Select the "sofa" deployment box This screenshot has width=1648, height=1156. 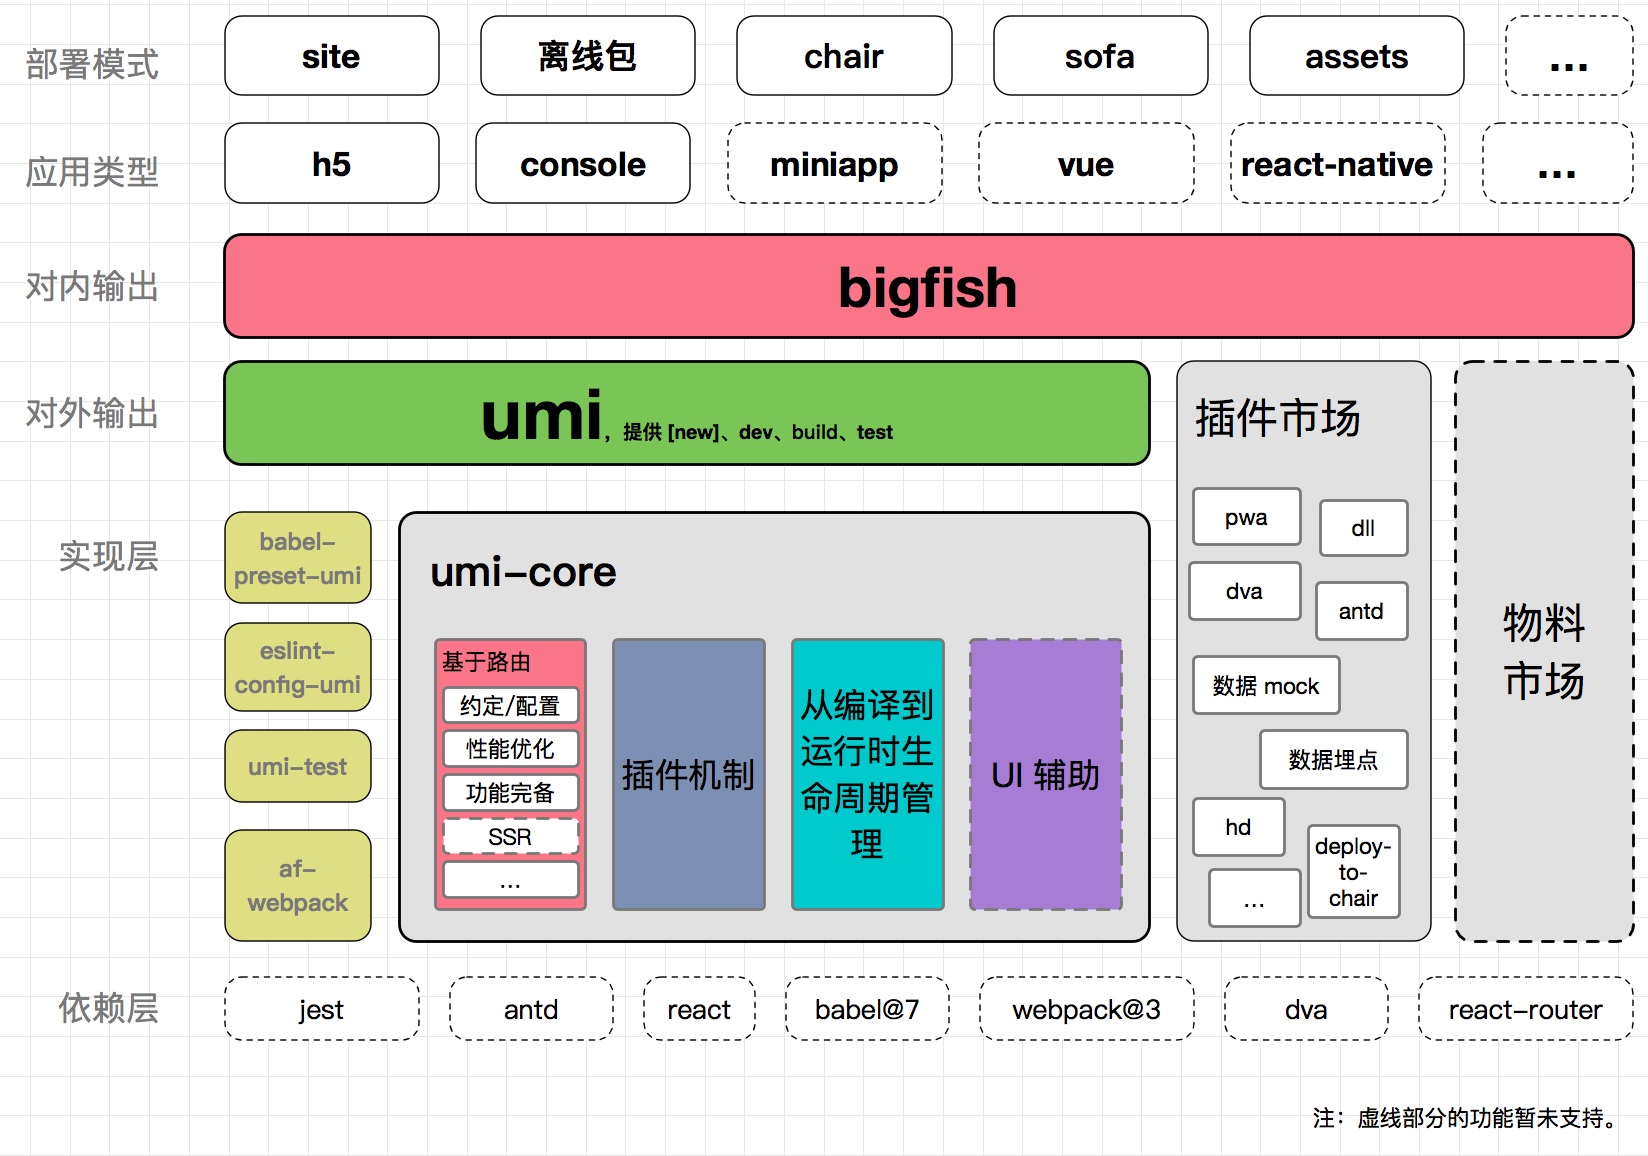pyautogui.click(x=1100, y=56)
